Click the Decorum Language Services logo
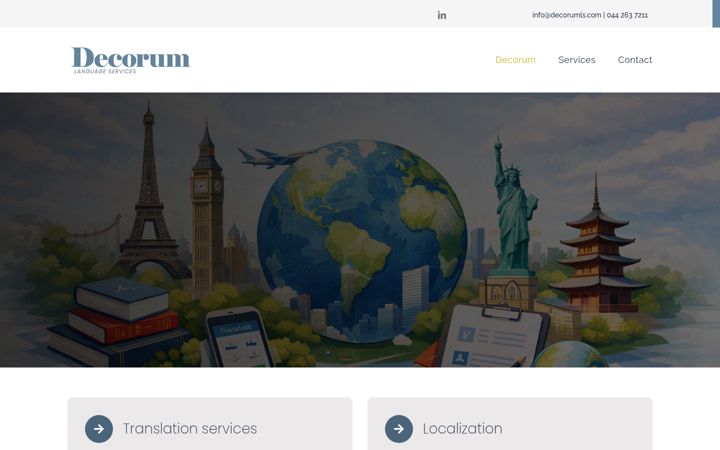This screenshot has width=720, height=450. coord(130,60)
